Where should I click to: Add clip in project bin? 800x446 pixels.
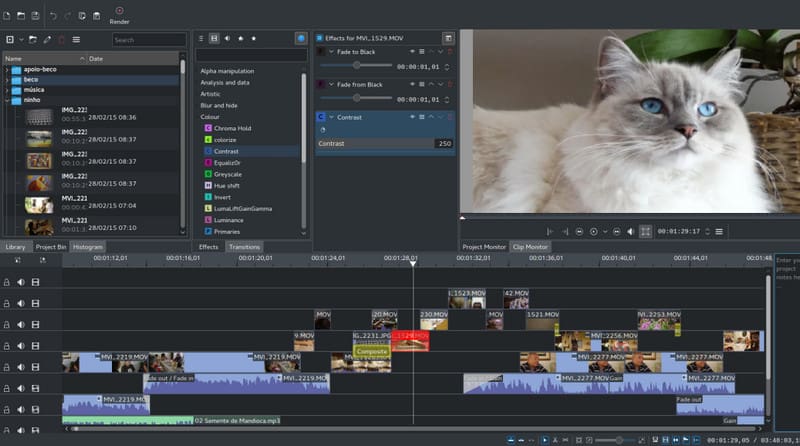10,39
